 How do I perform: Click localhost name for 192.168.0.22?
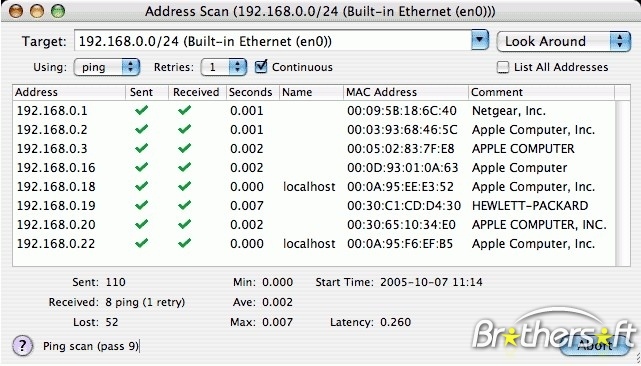pyautogui.click(x=309, y=243)
